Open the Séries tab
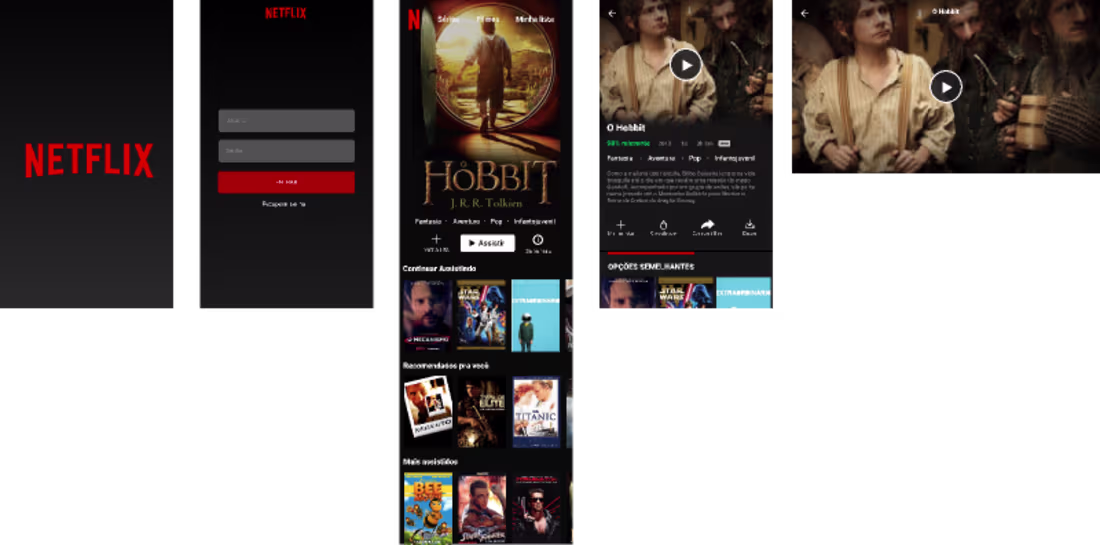 click(x=448, y=19)
